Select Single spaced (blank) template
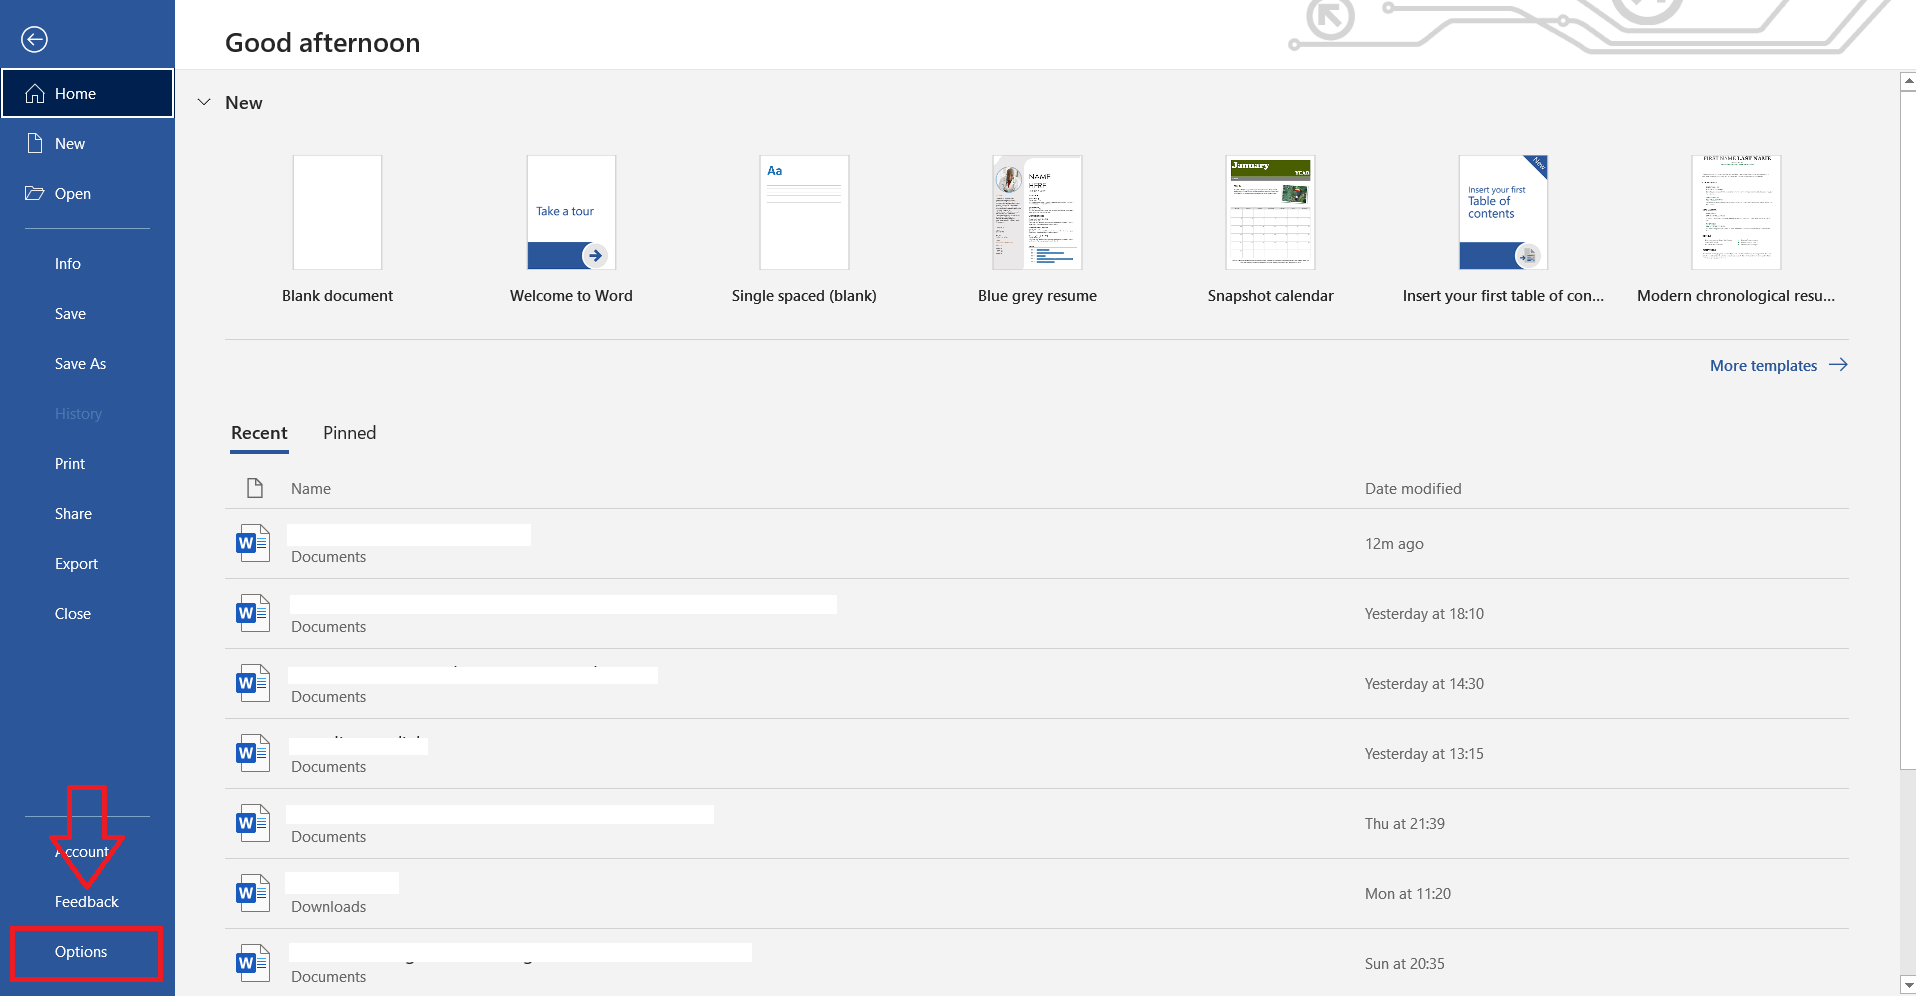1916x996 pixels. [x=804, y=230]
